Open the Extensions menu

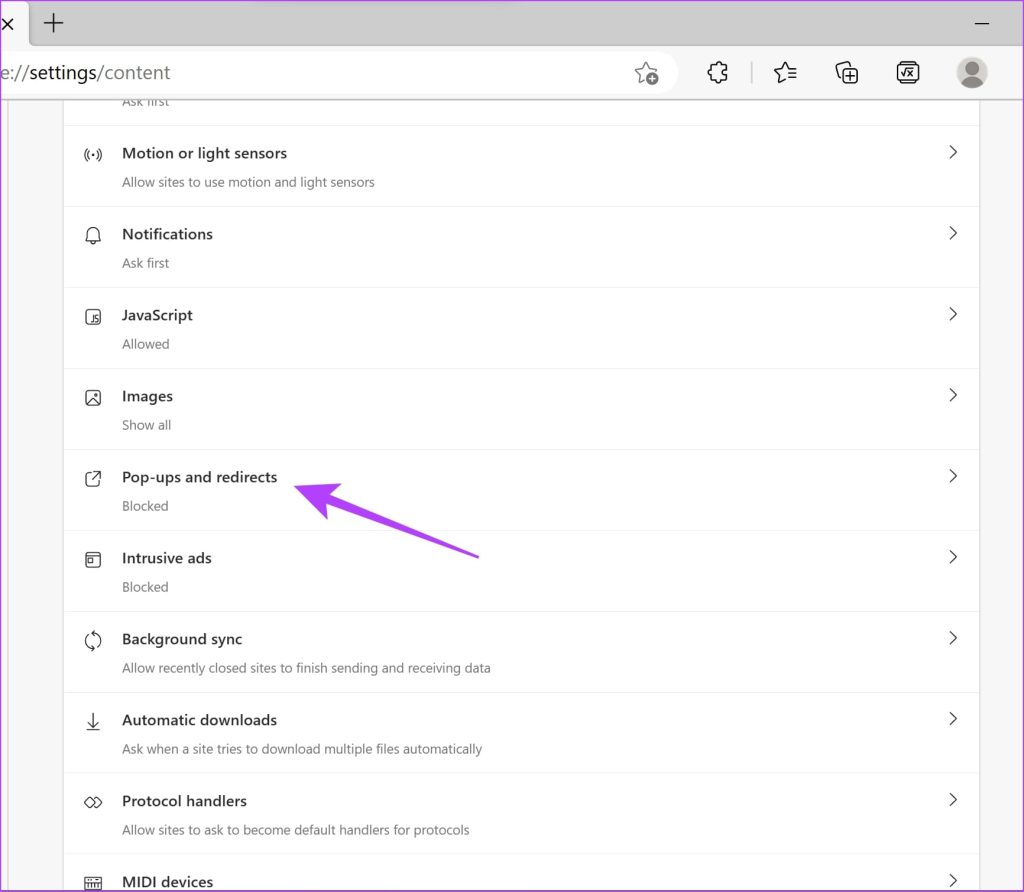(x=717, y=72)
